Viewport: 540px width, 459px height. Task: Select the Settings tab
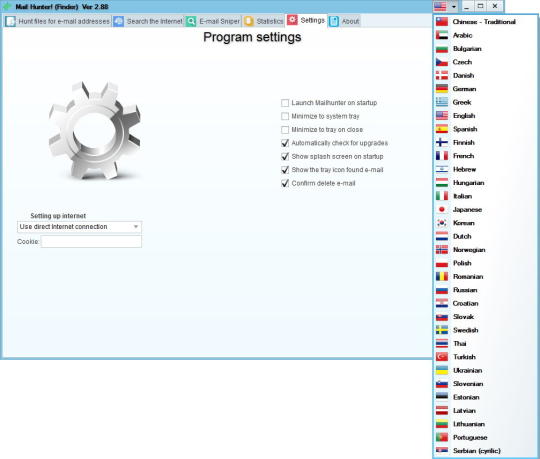coord(306,20)
